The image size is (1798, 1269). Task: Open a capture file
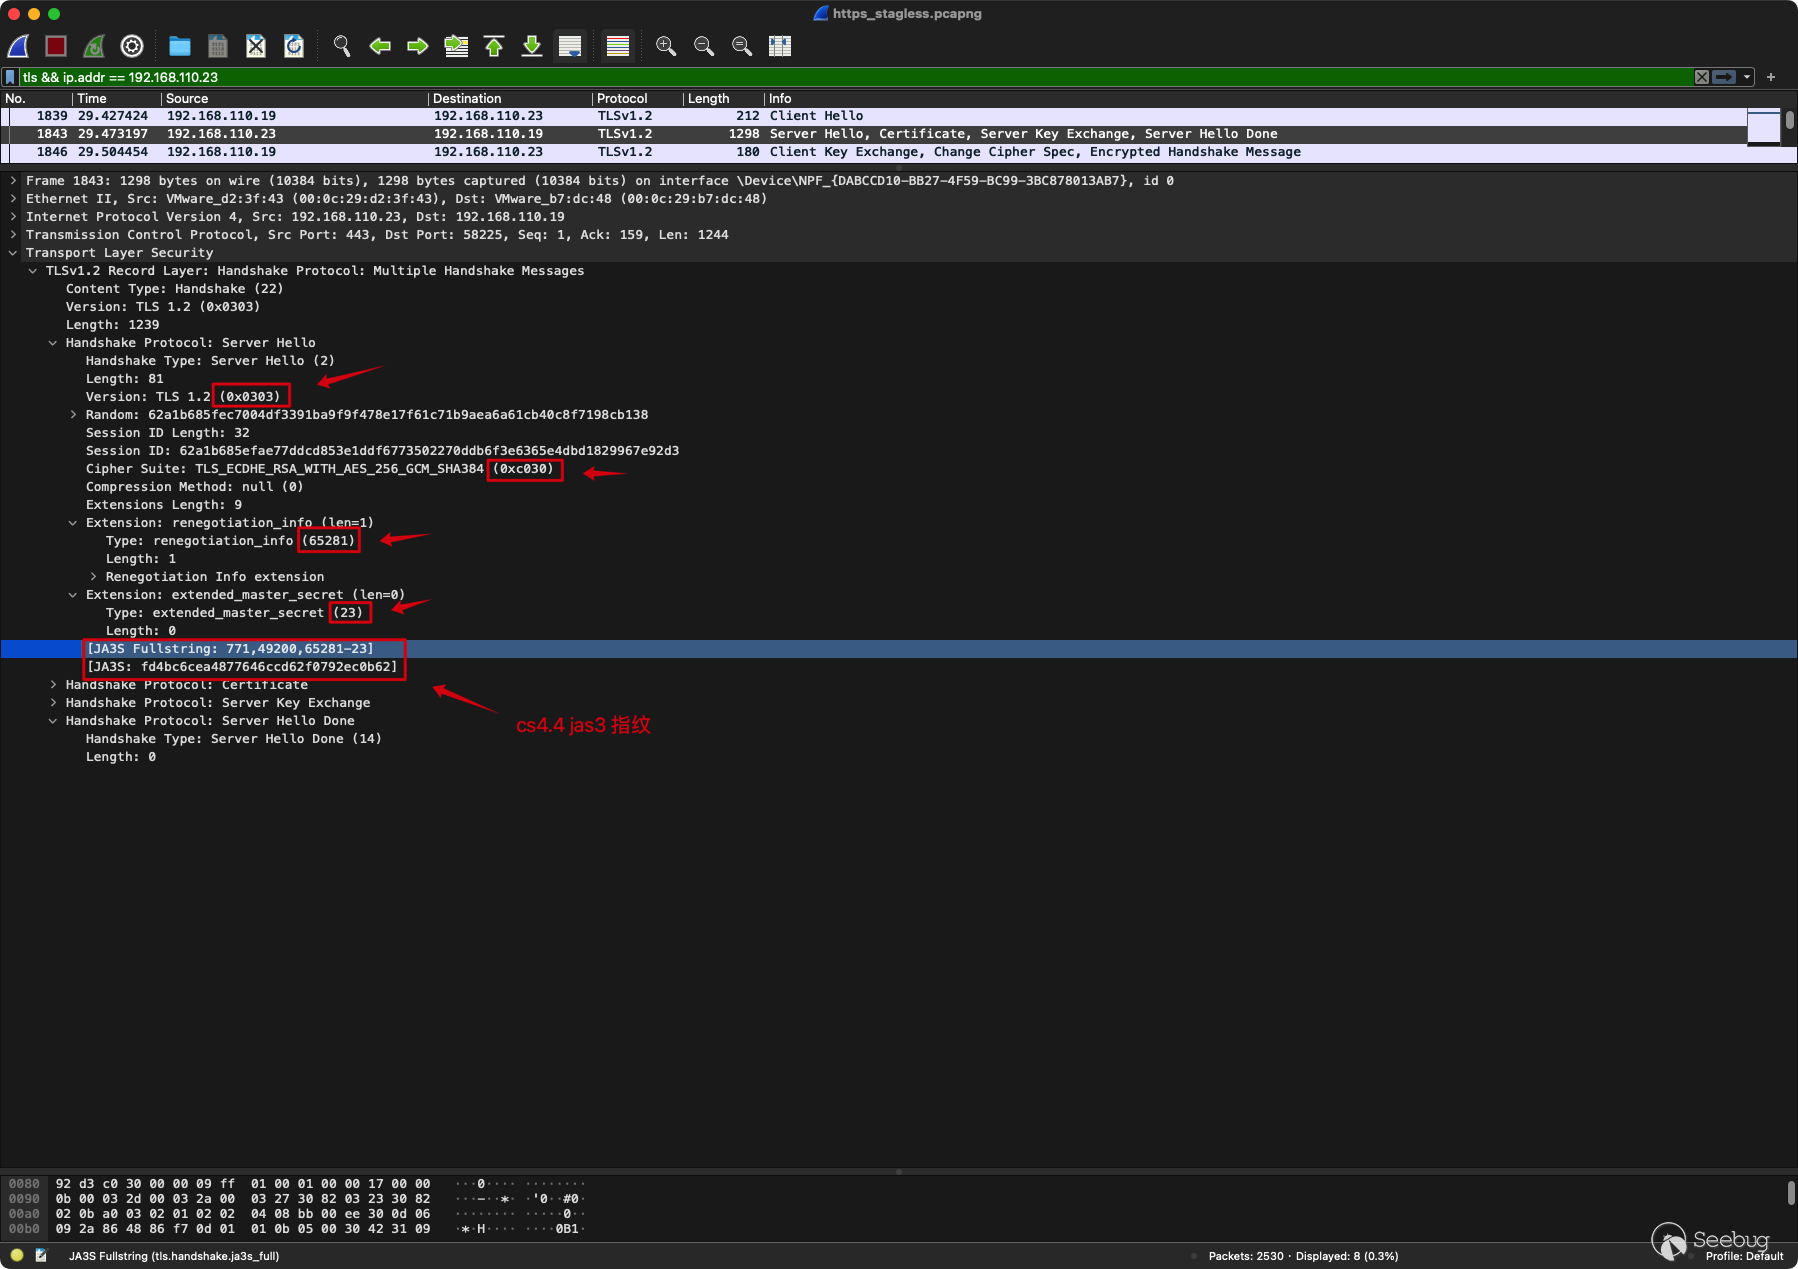pyautogui.click(x=180, y=46)
